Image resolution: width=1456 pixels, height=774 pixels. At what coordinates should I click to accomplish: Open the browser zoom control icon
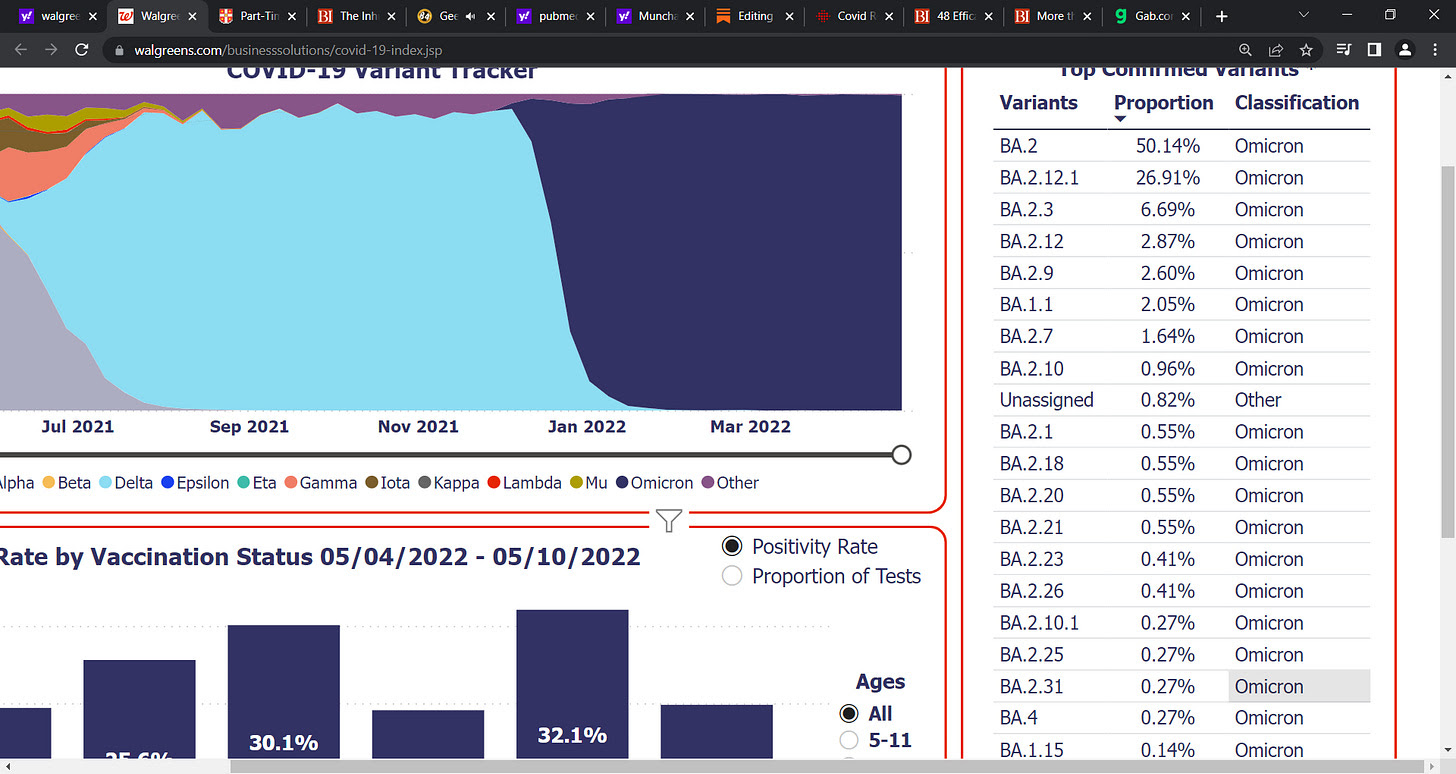[1246, 49]
